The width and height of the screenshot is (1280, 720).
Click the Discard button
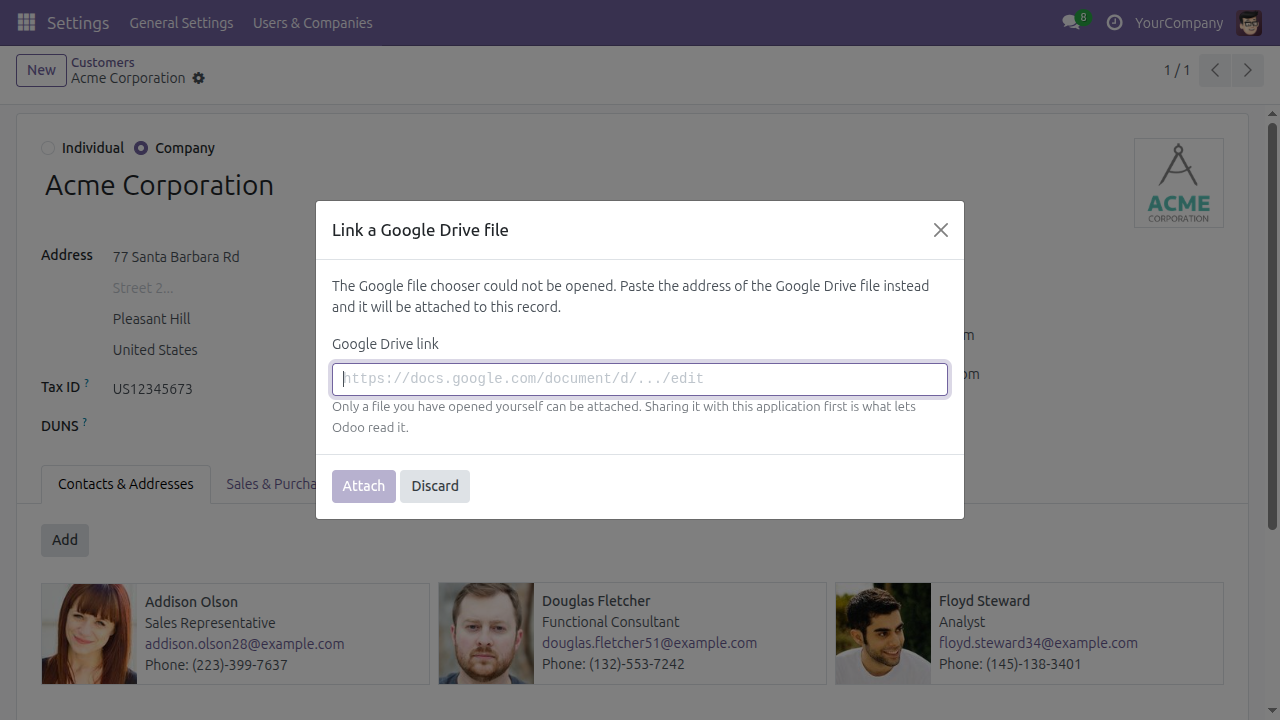point(435,486)
